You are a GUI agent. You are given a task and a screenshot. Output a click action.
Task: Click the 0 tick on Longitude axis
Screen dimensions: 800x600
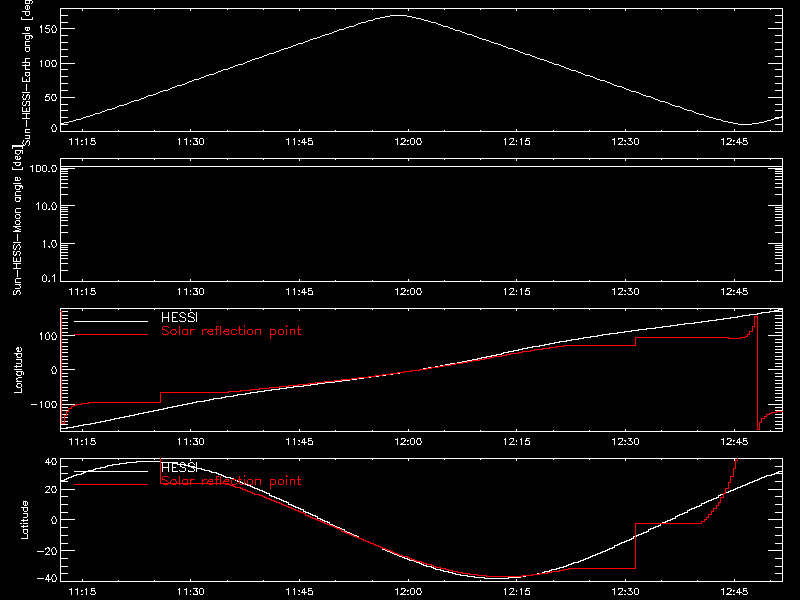(55, 370)
